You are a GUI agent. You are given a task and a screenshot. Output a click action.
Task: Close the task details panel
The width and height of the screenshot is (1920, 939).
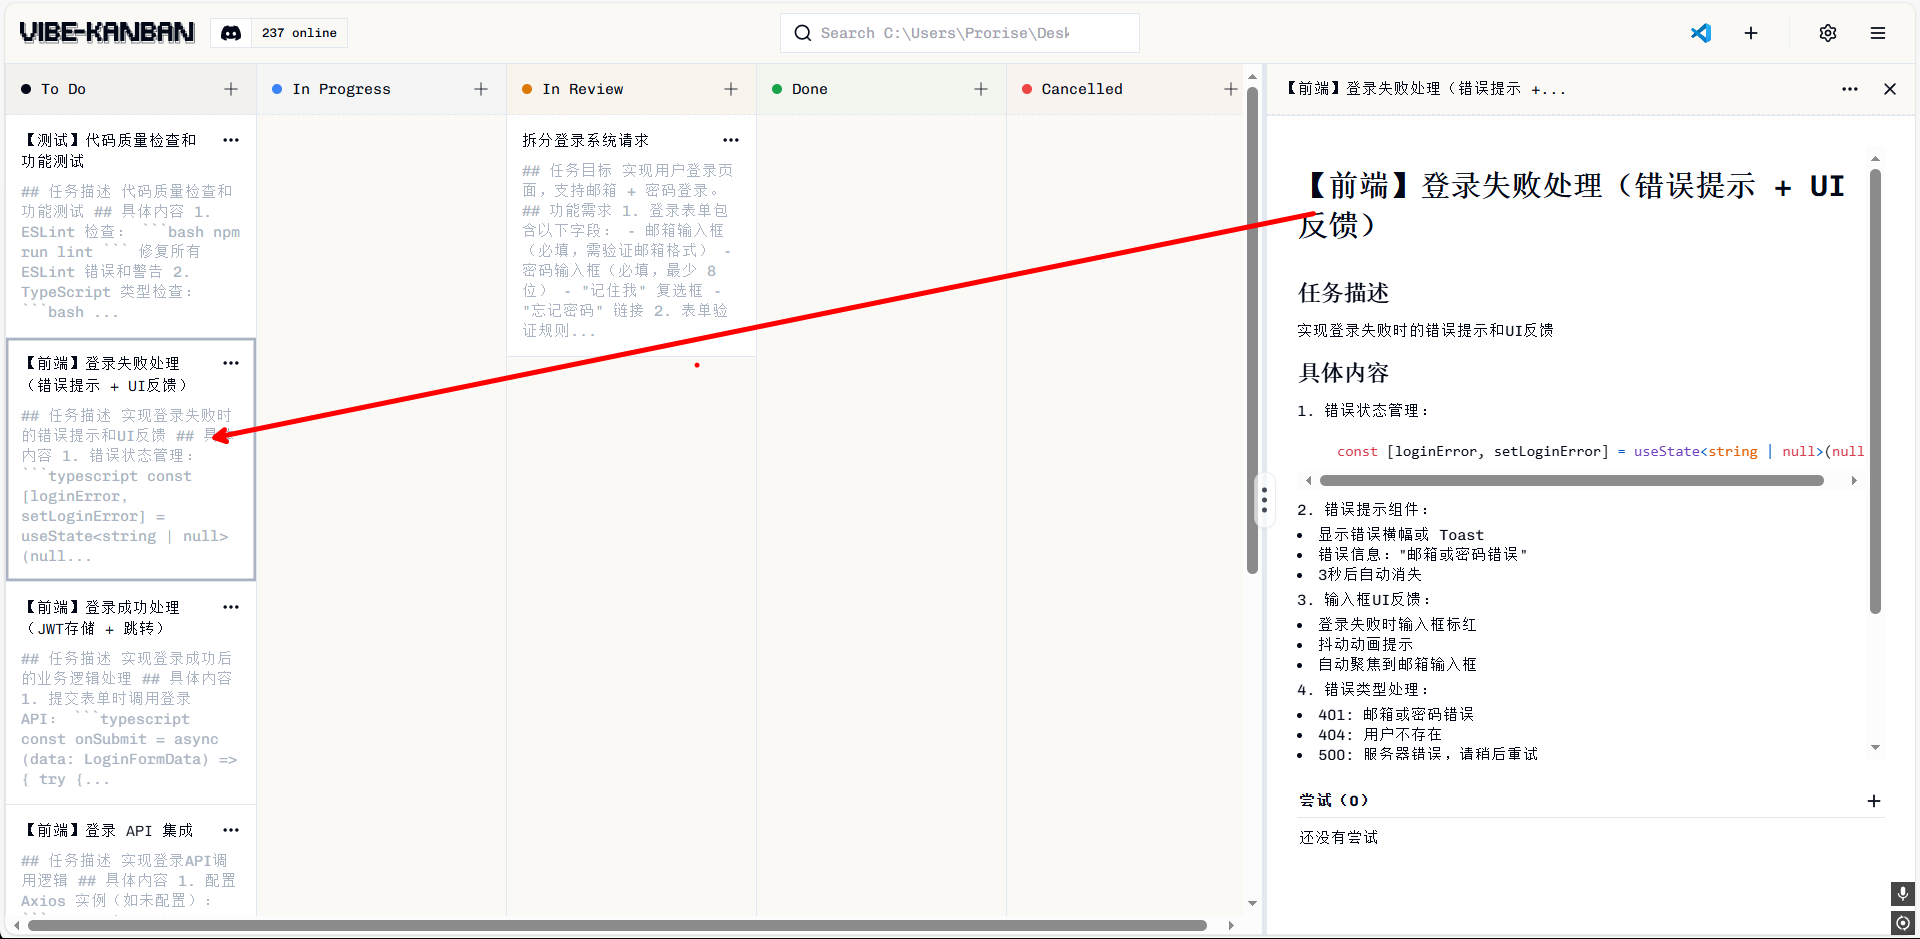tap(1889, 89)
